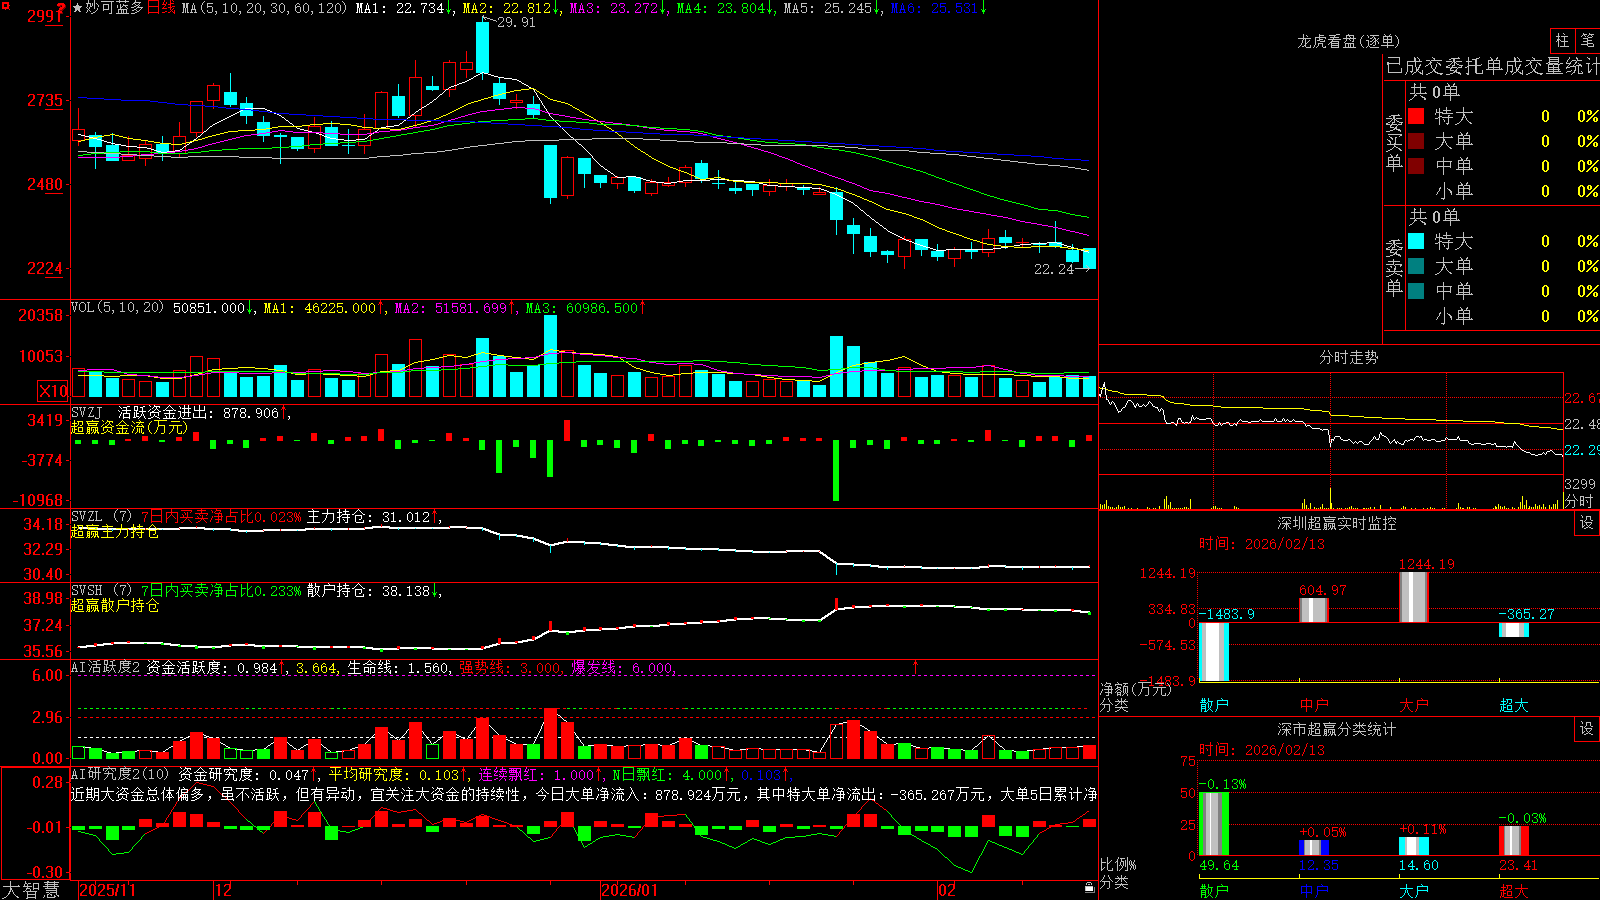Click the 超赢主力持仓 label
This screenshot has height=900, width=1600.
click(114, 532)
